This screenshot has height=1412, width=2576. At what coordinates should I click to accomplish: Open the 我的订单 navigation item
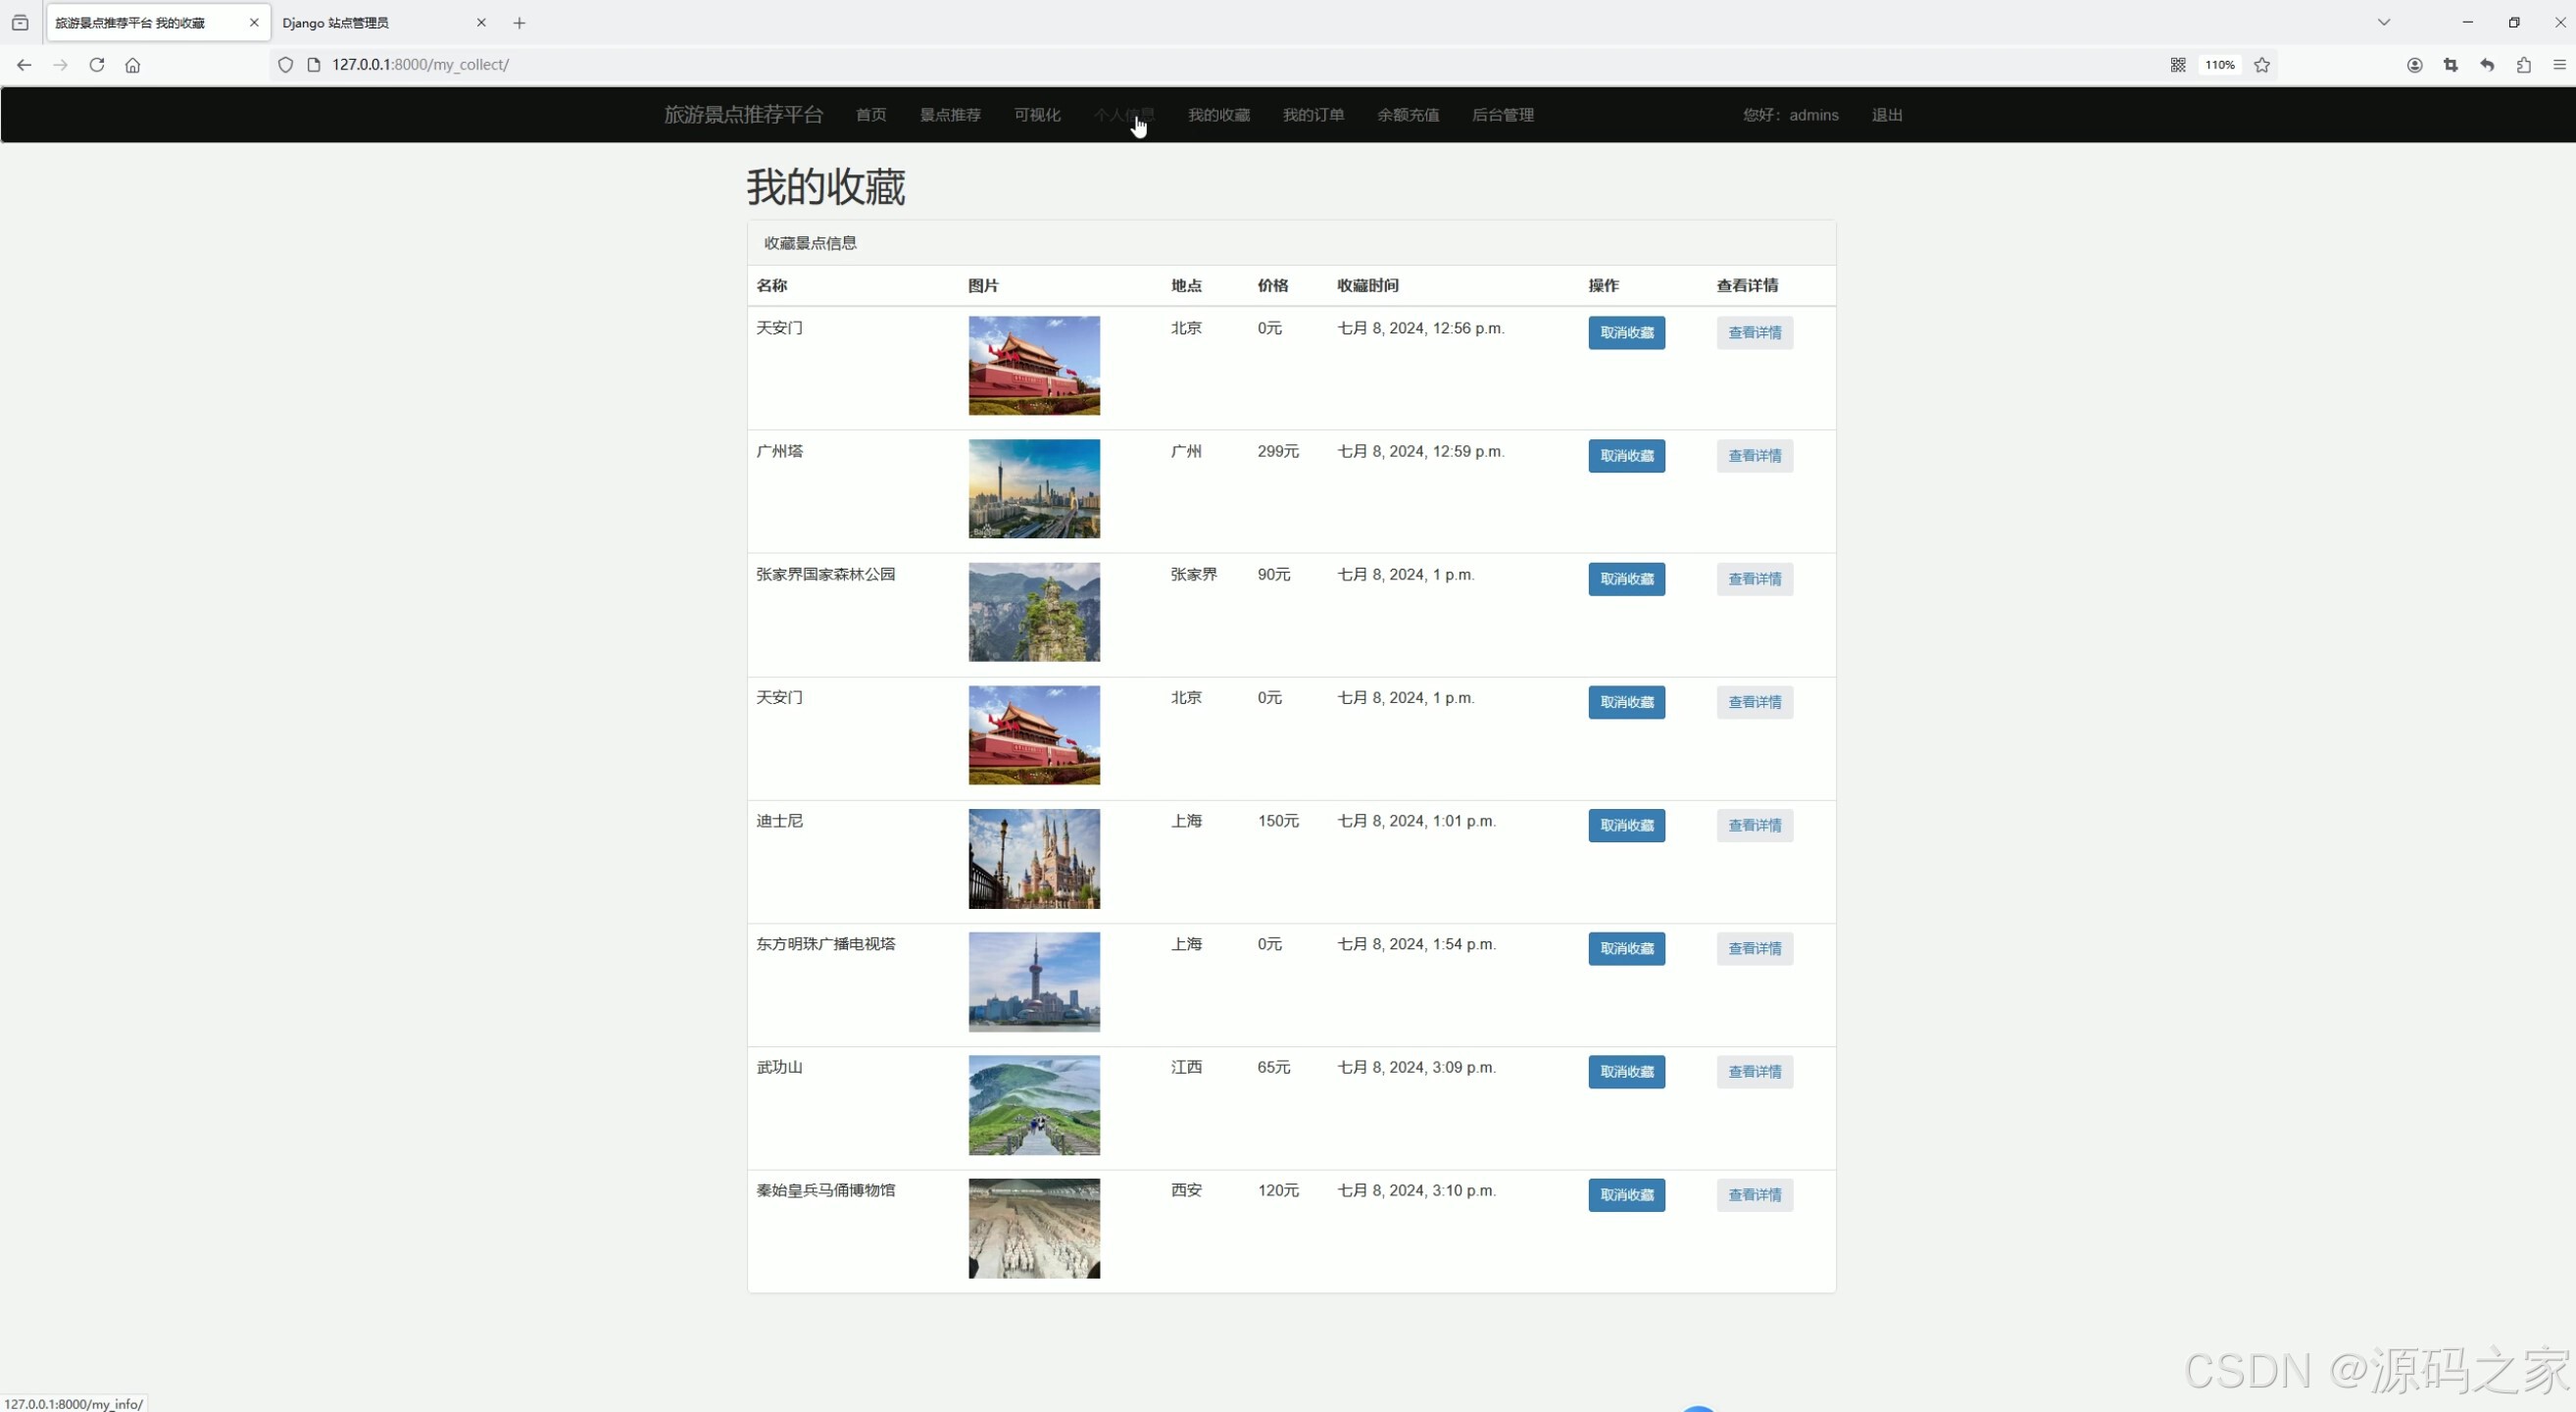click(x=1313, y=115)
